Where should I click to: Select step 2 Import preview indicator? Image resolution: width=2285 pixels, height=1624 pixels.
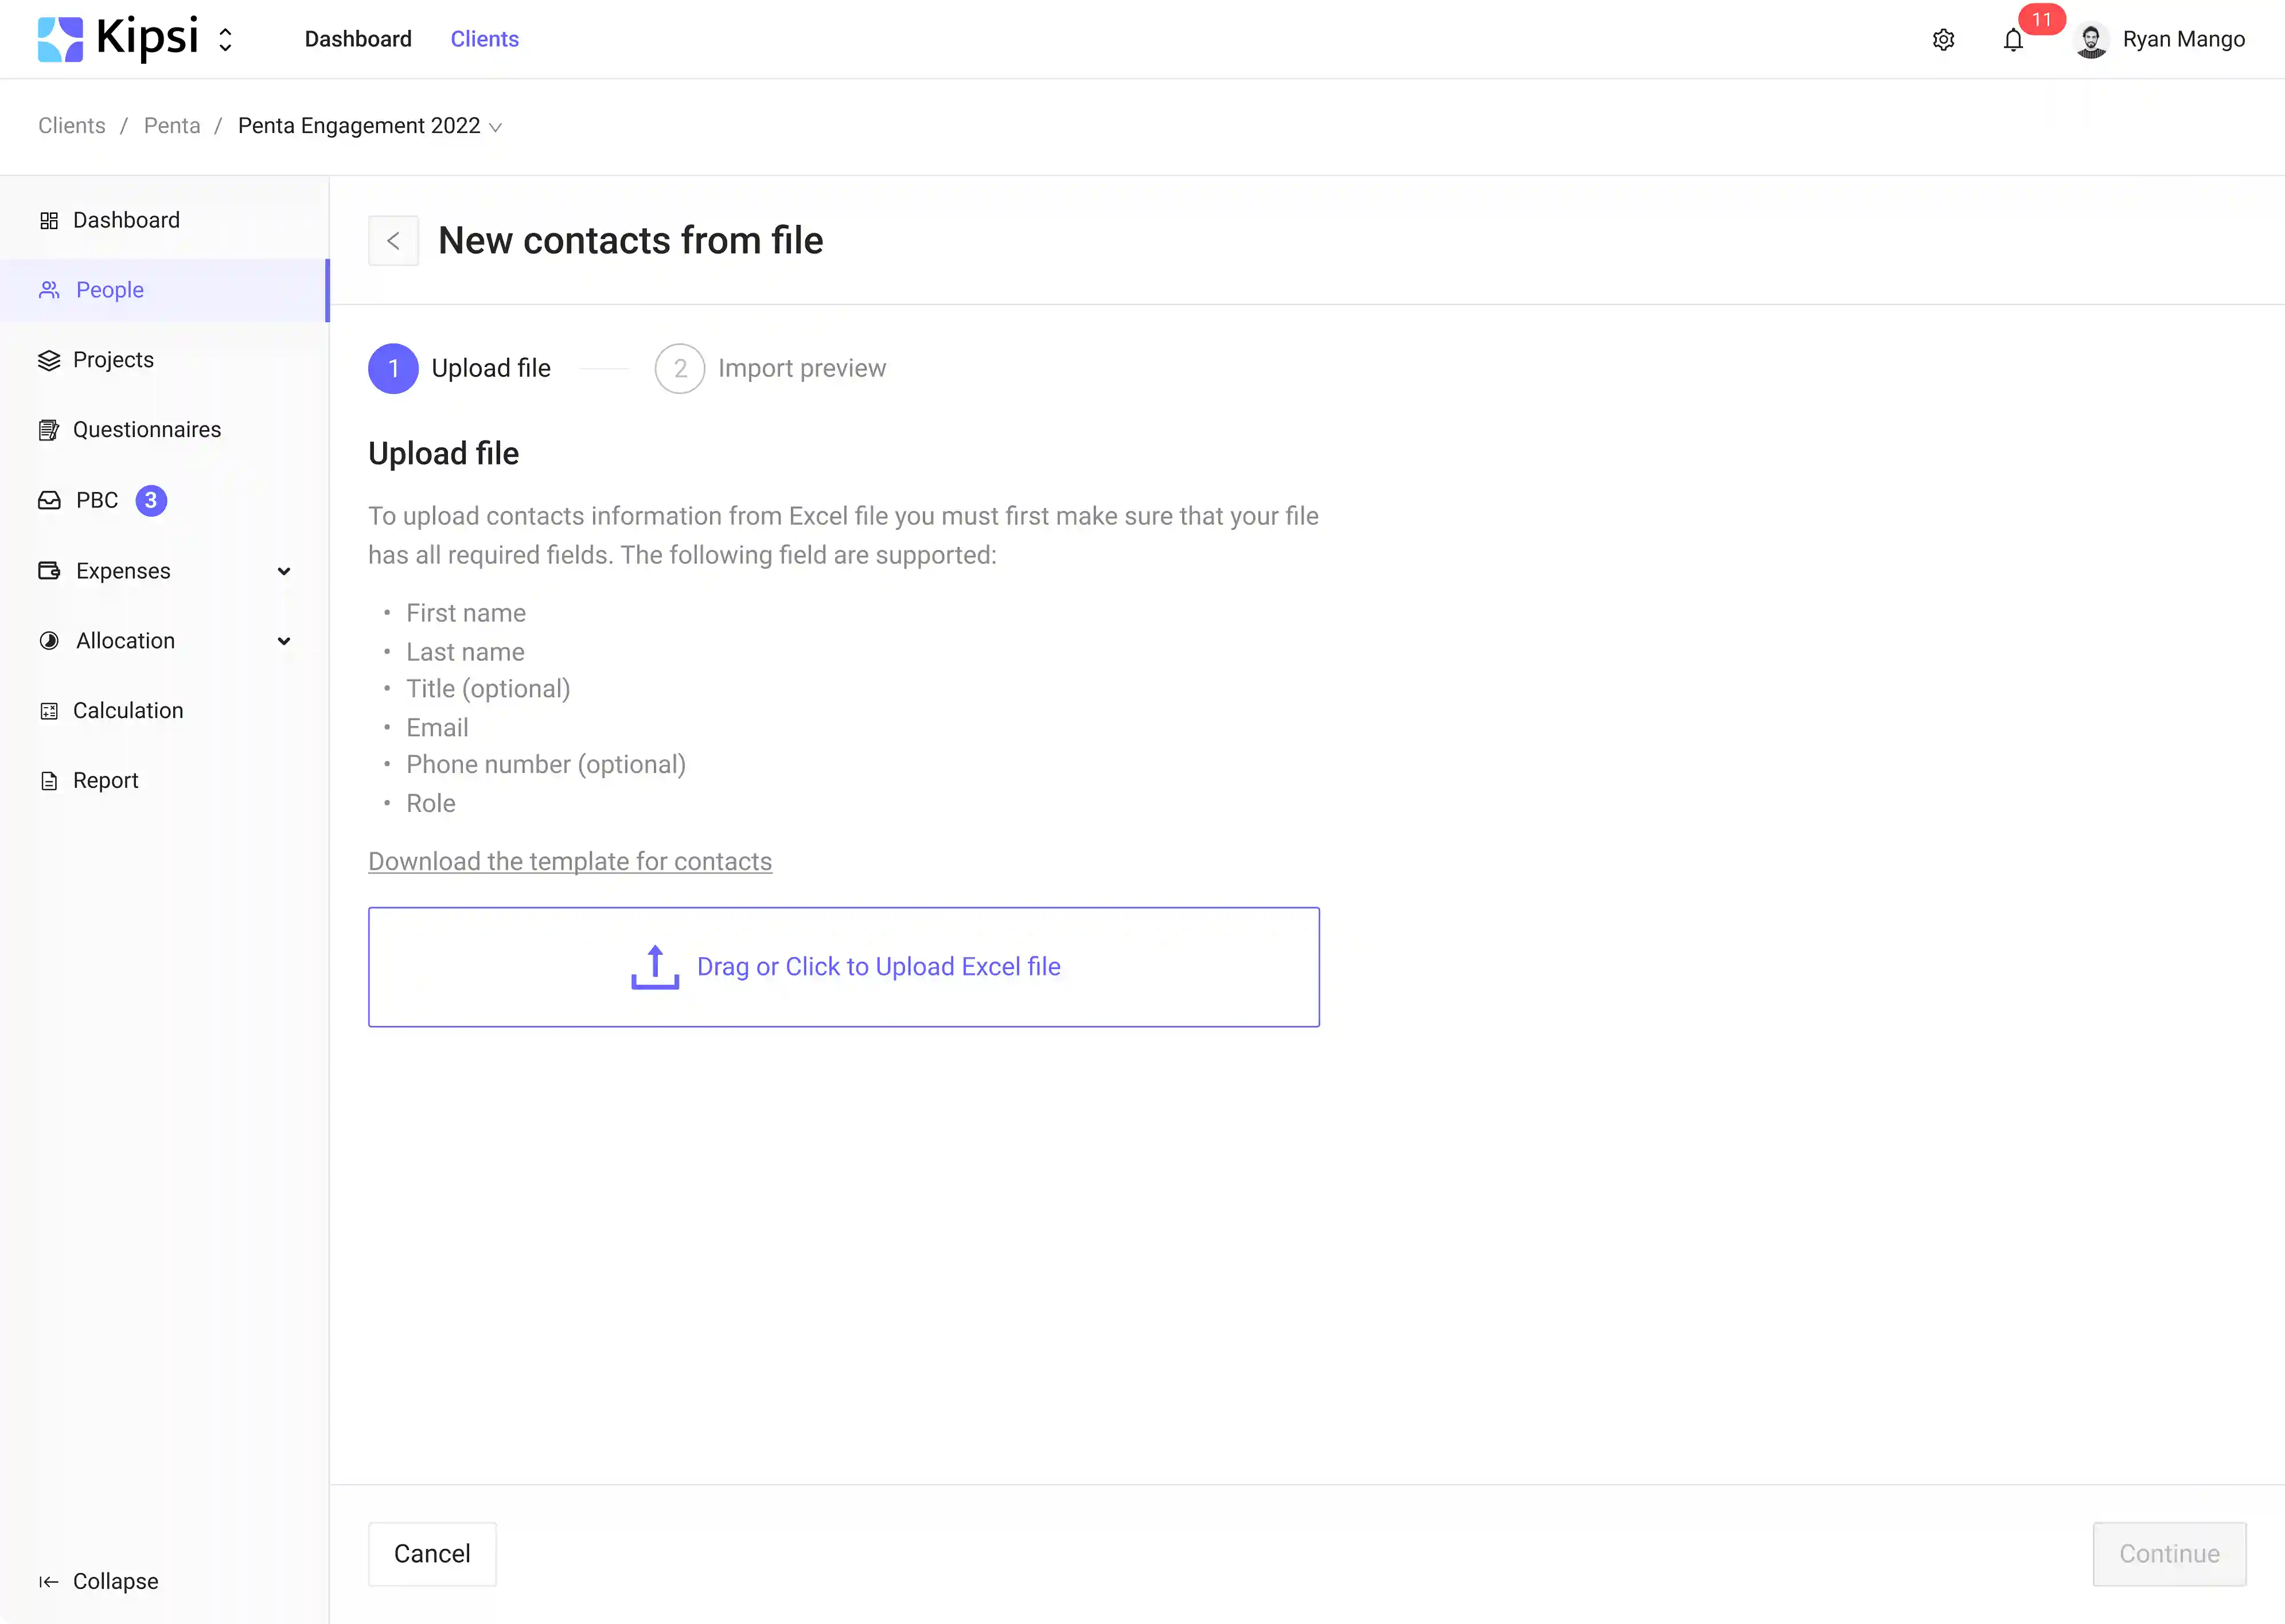680,369
